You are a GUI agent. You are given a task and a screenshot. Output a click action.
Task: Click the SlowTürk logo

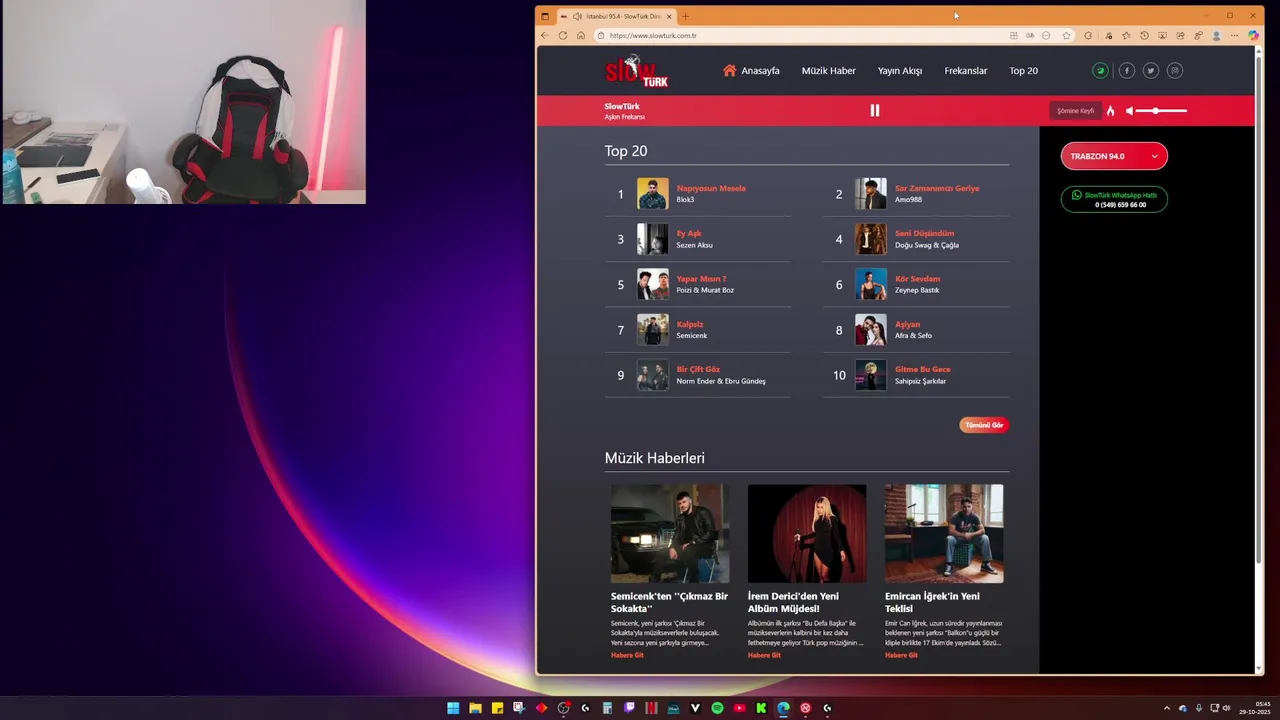point(636,72)
